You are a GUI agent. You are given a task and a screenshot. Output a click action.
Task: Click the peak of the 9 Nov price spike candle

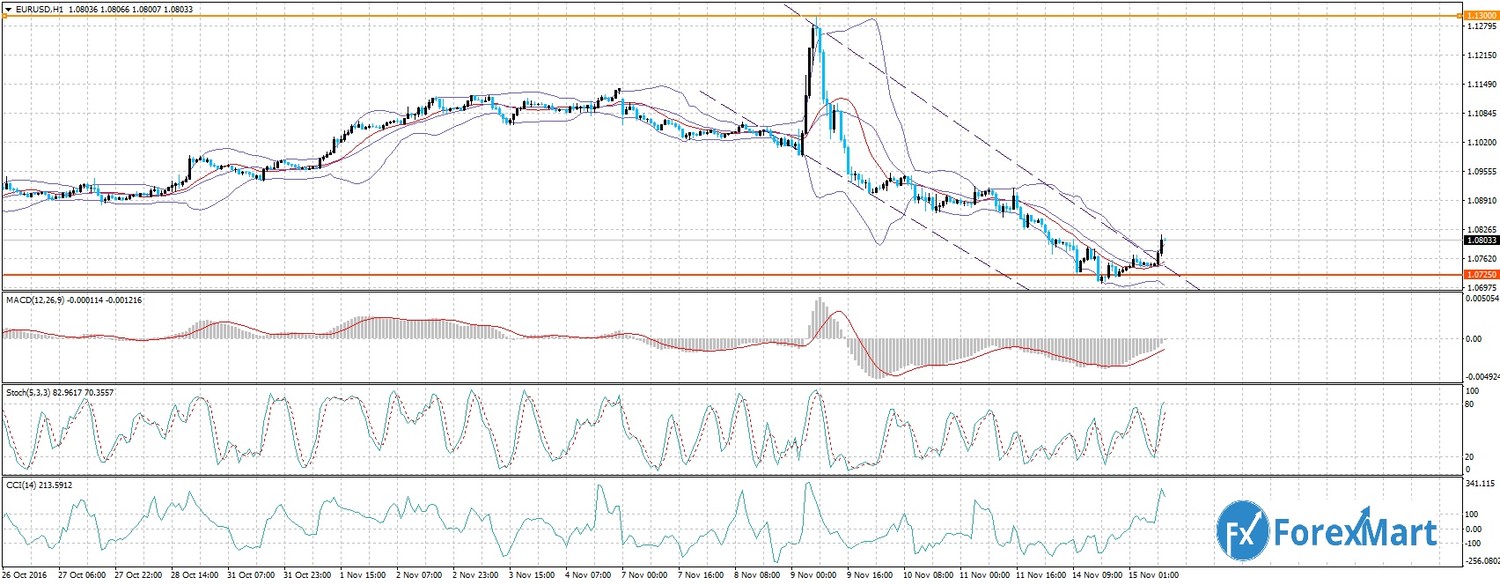[x=817, y=25]
